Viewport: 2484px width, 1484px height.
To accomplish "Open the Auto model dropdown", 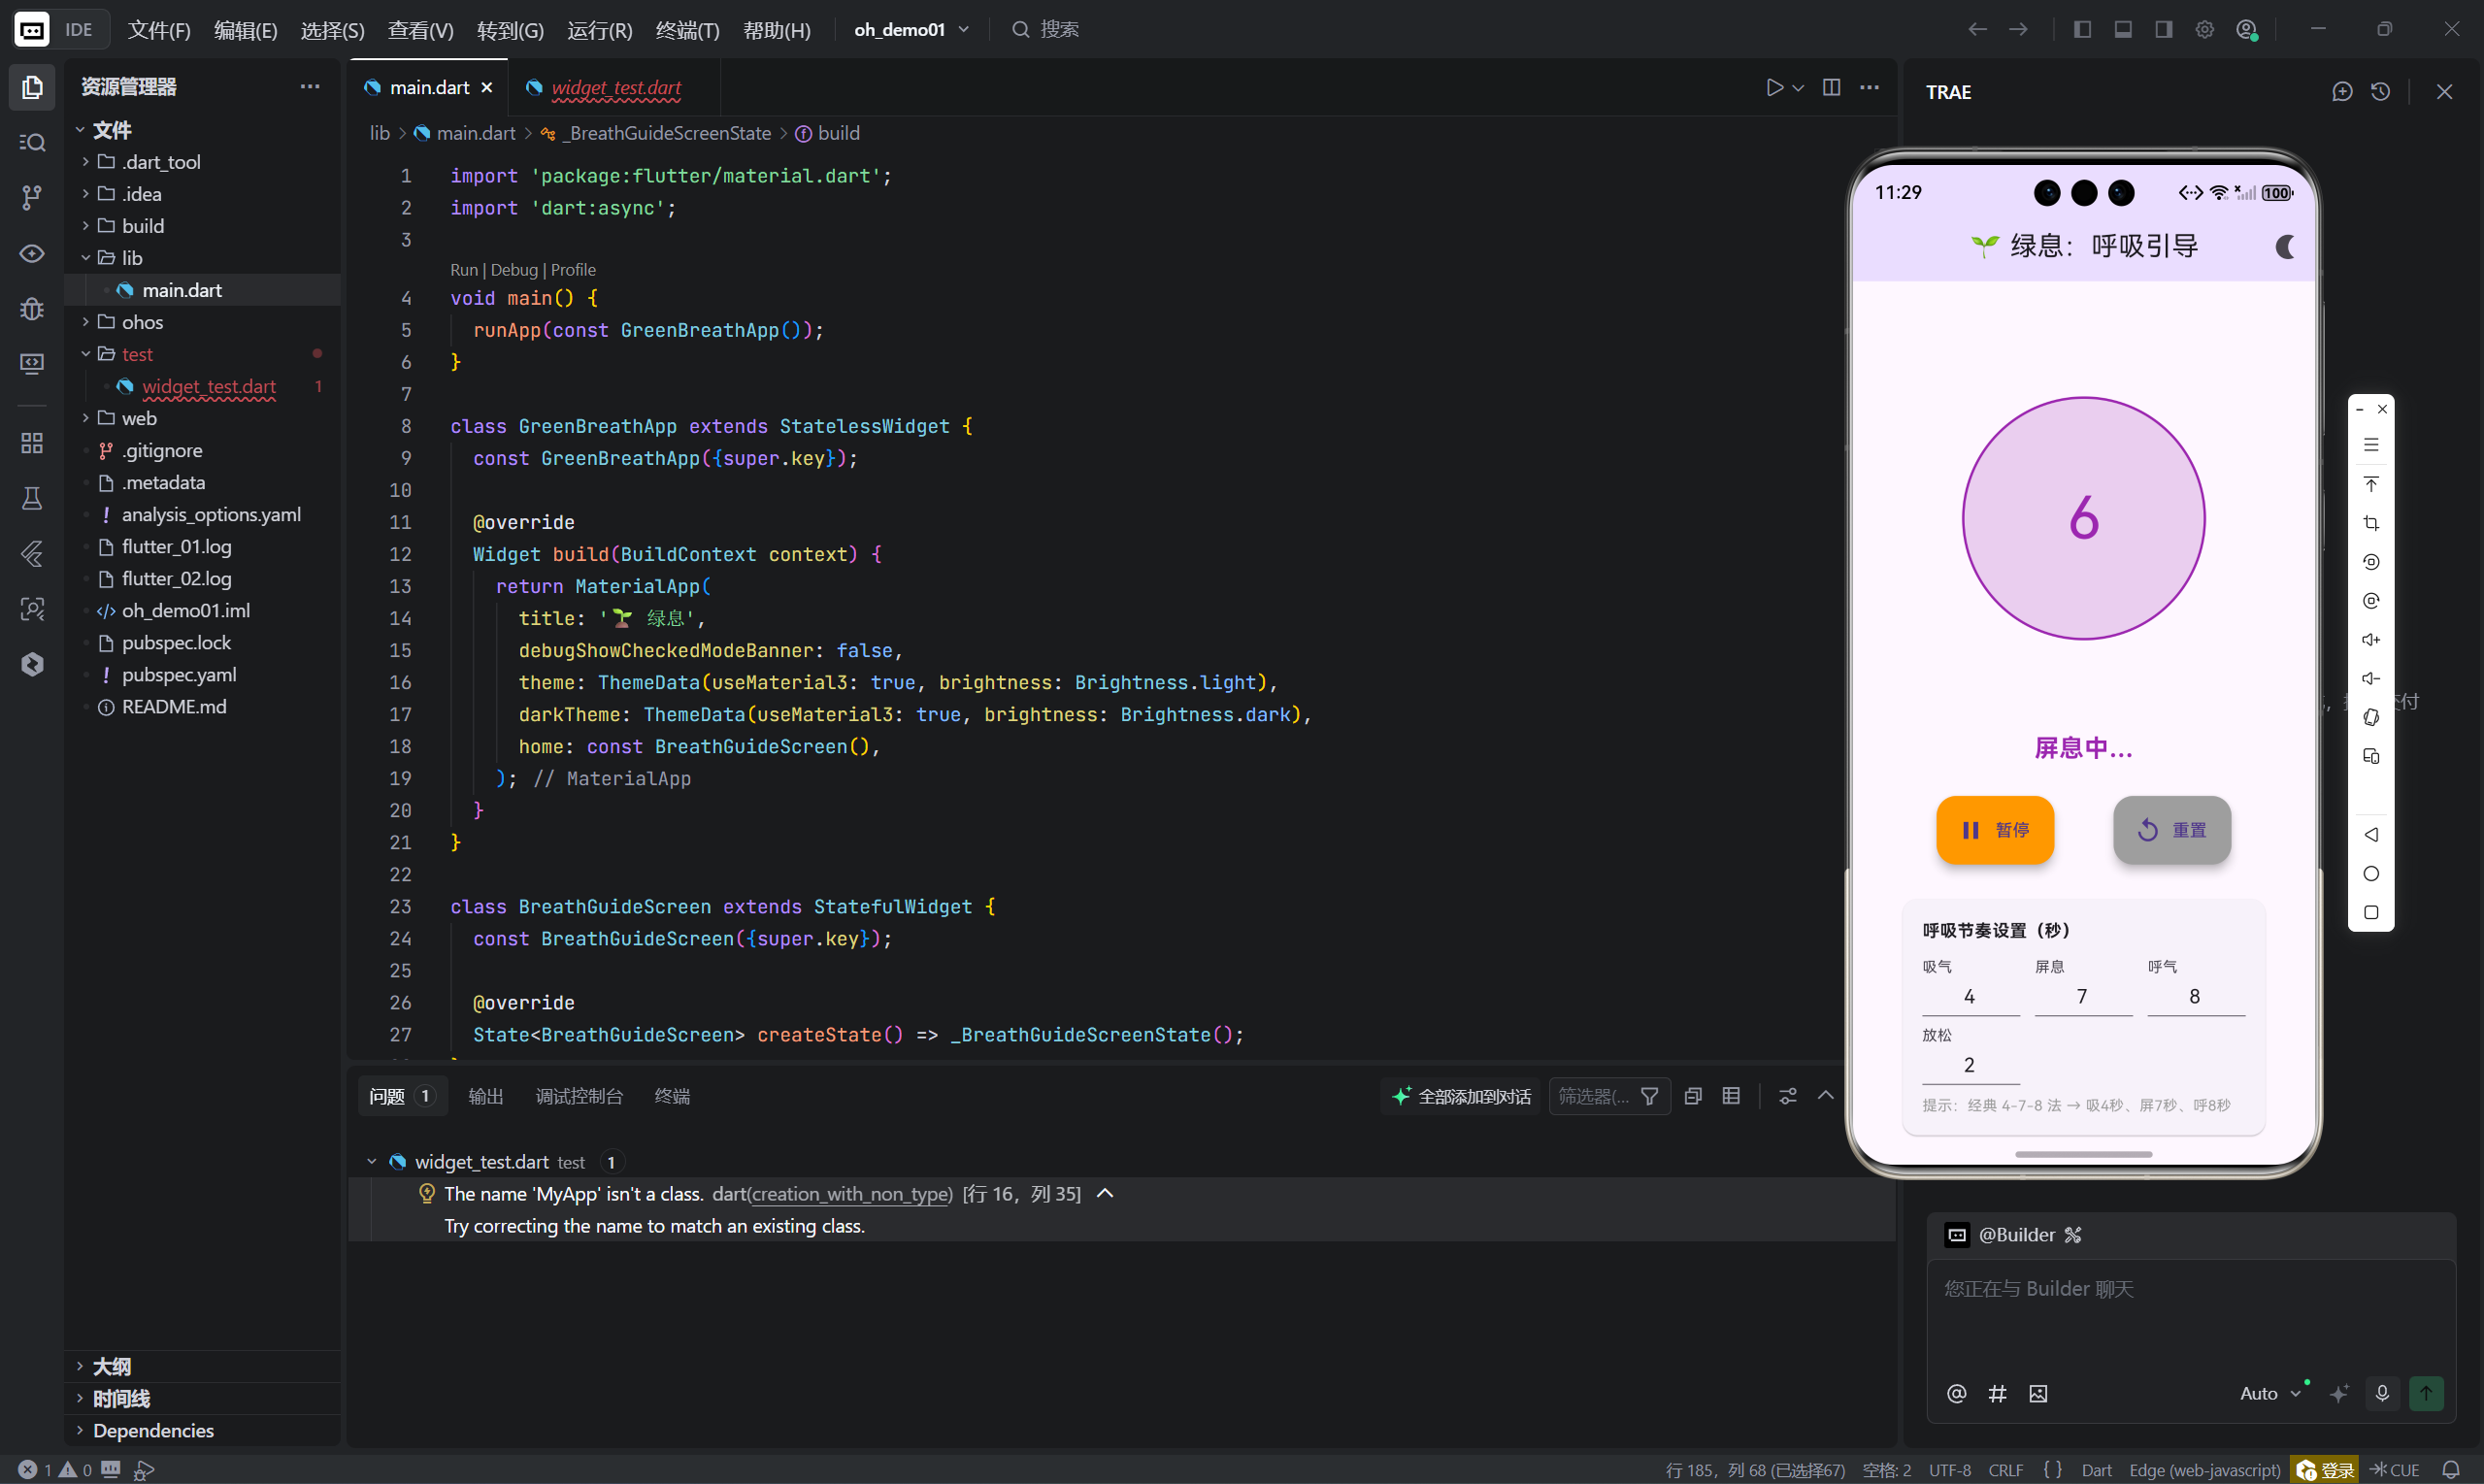I will pyautogui.click(x=2269, y=1393).
